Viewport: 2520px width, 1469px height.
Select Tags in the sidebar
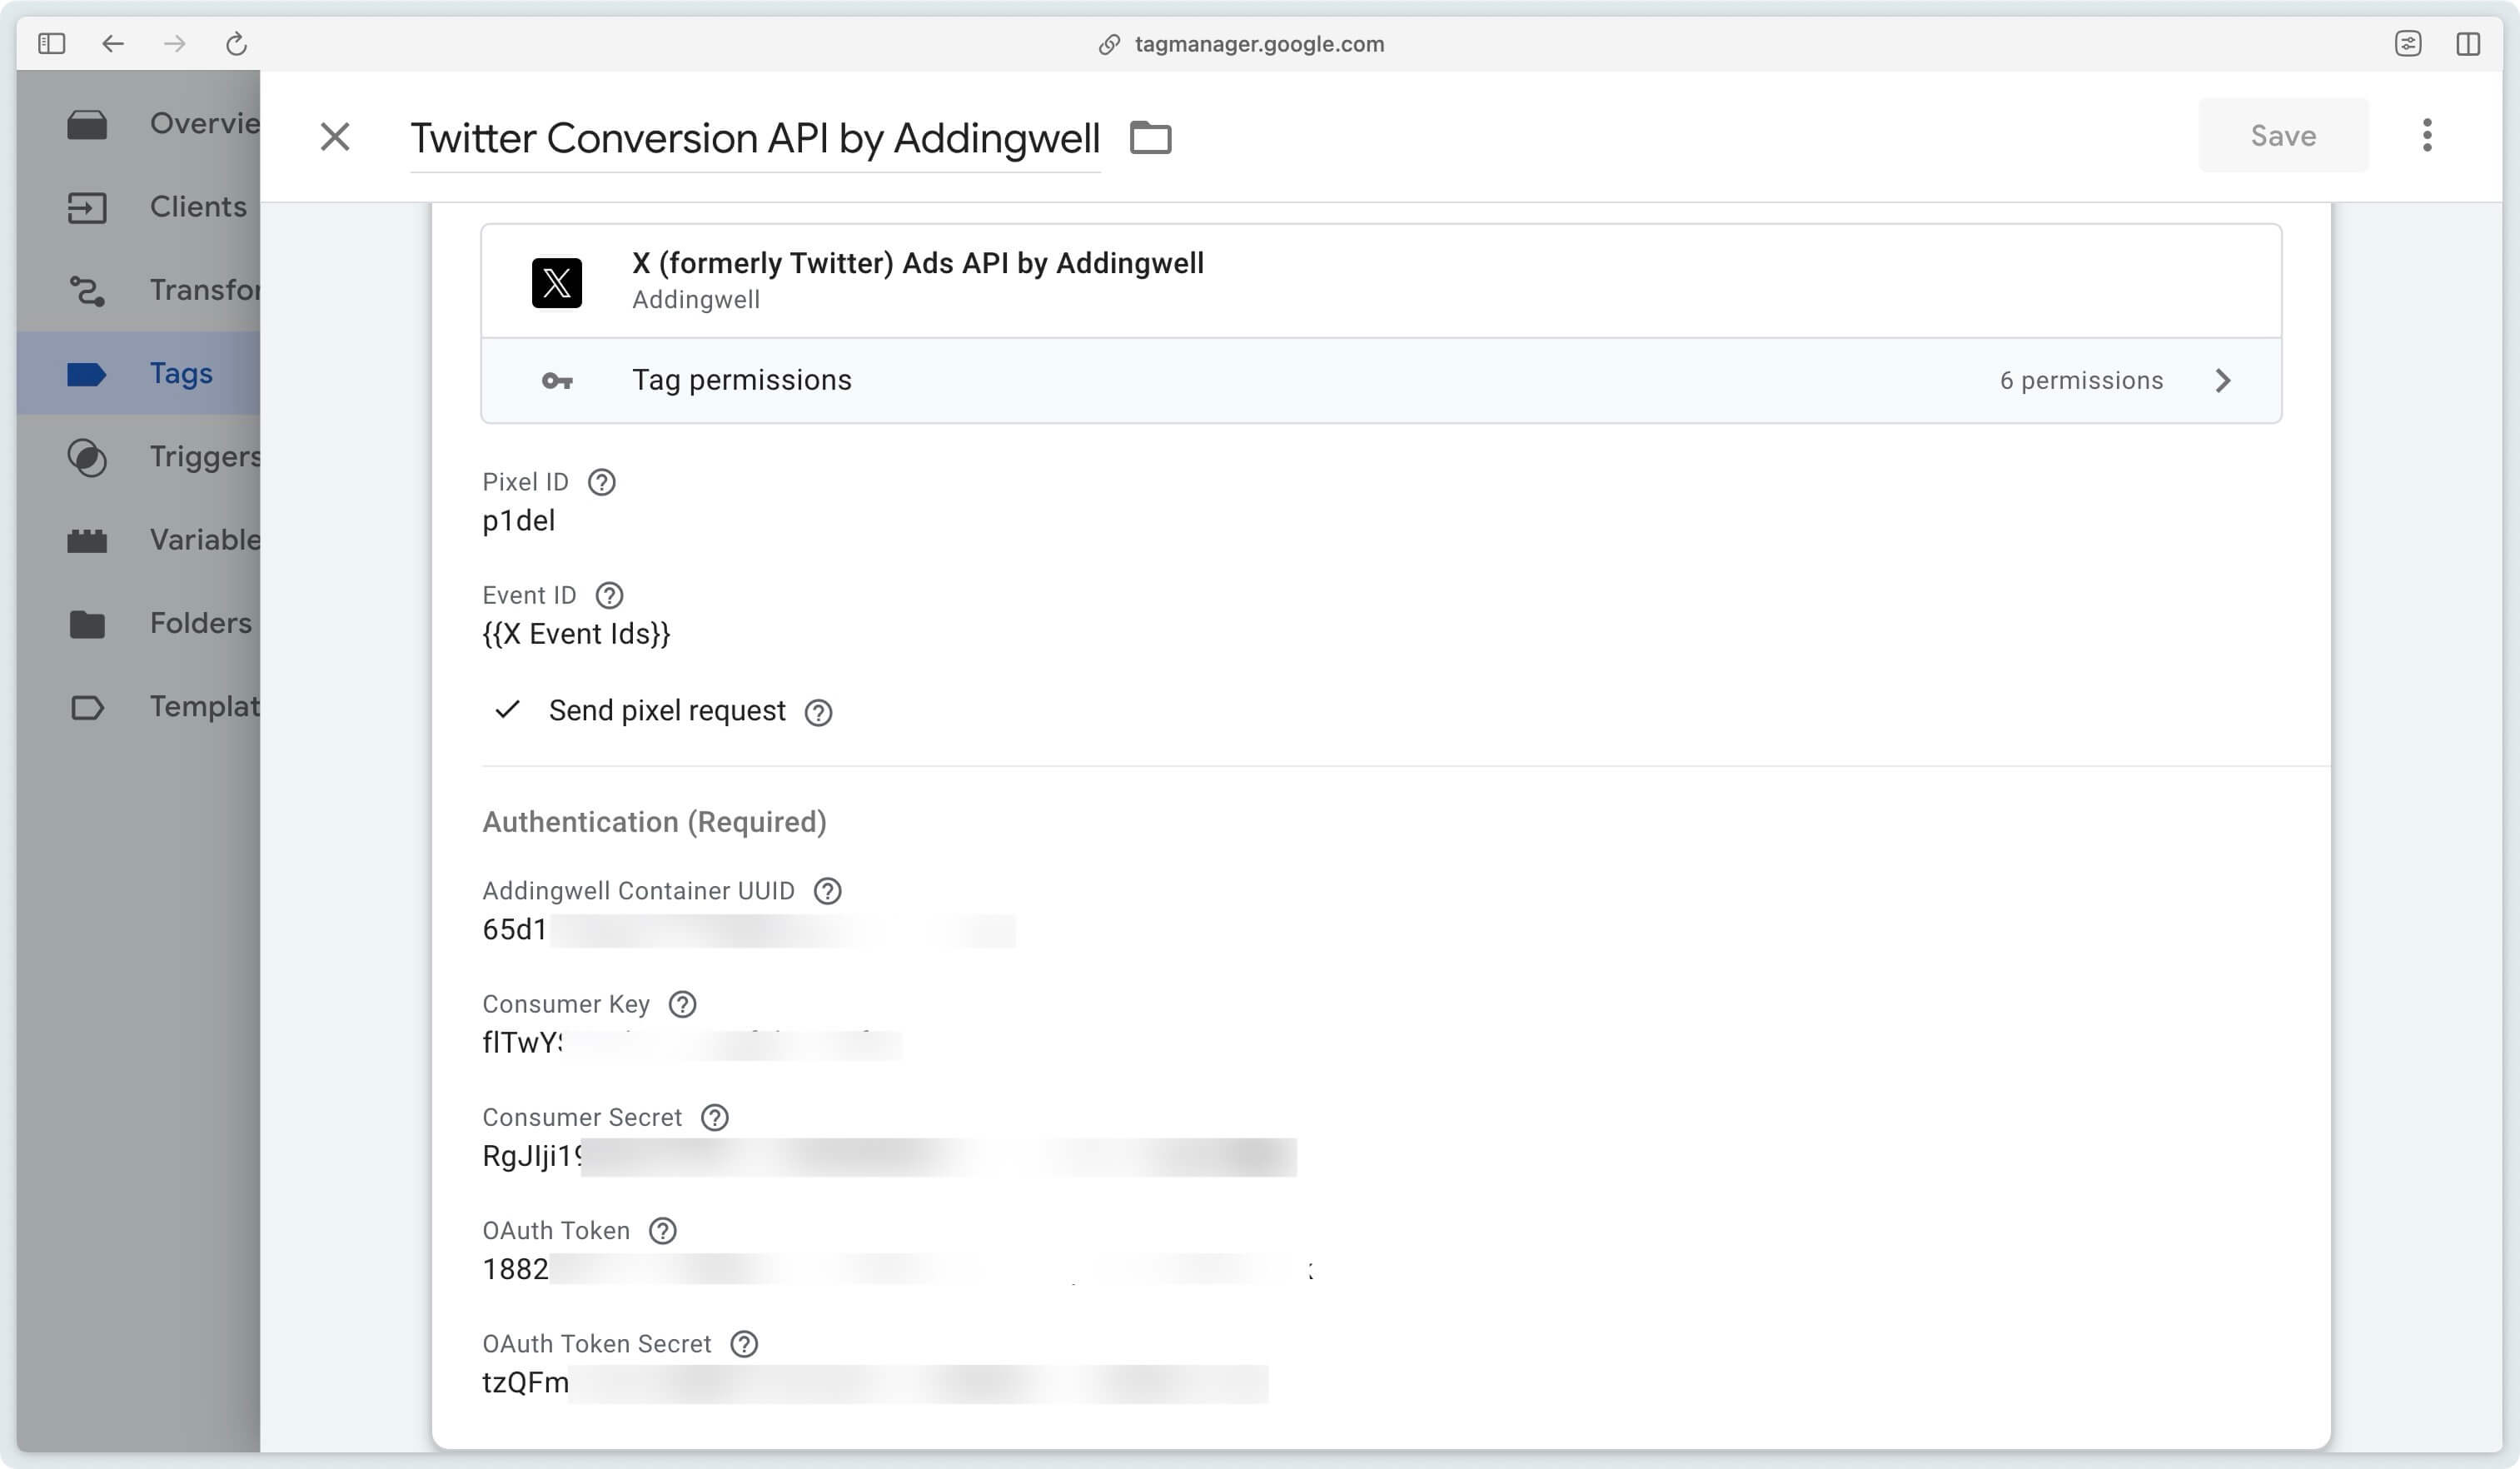[138, 374]
